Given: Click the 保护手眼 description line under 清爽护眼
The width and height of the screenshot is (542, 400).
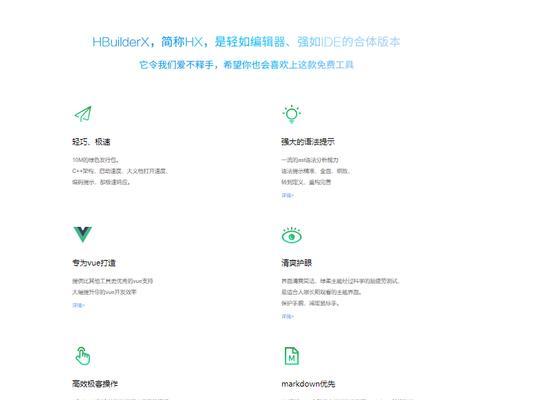Looking at the screenshot, I should [x=310, y=303].
